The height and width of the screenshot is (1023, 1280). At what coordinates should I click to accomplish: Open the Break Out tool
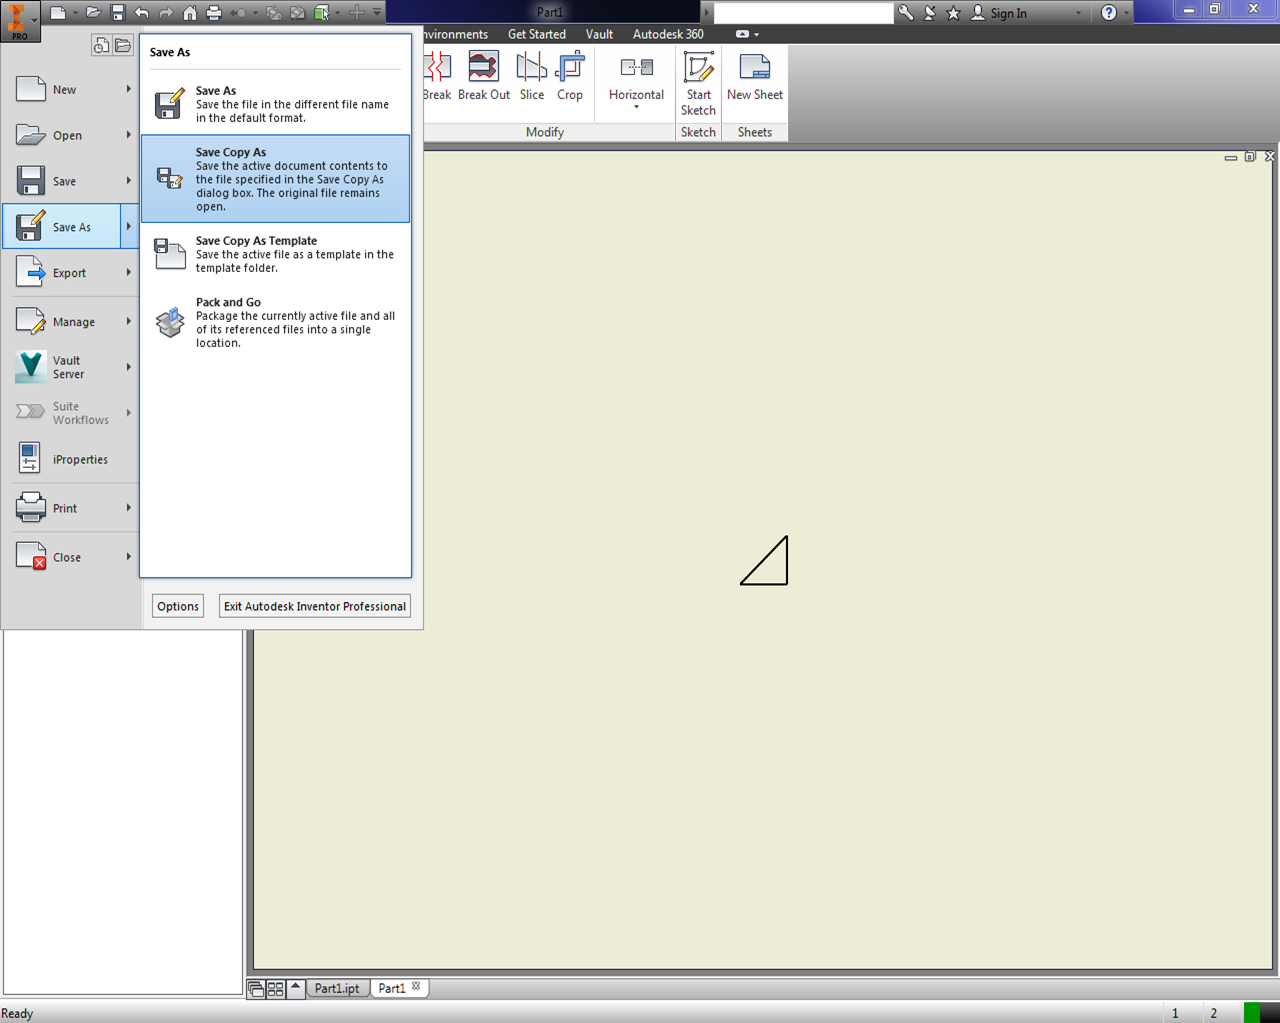[x=483, y=75]
